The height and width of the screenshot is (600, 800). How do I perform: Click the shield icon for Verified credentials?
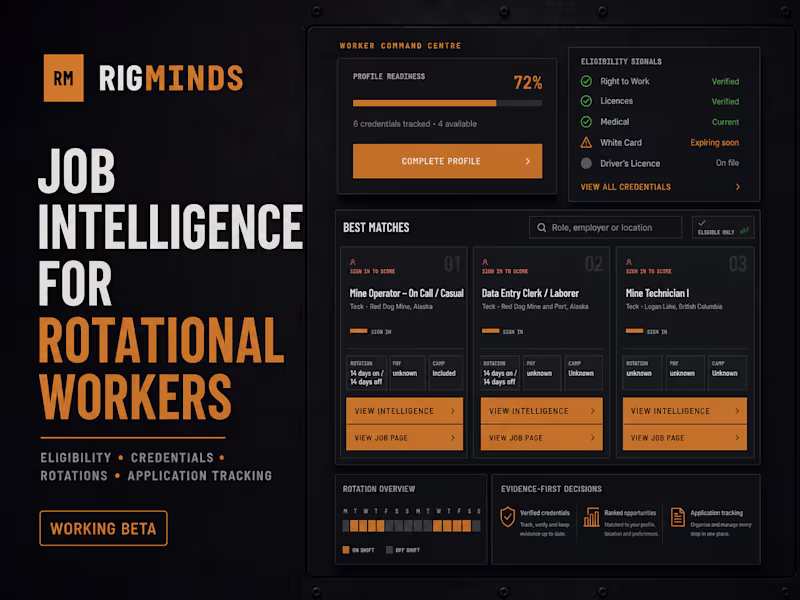(507, 517)
